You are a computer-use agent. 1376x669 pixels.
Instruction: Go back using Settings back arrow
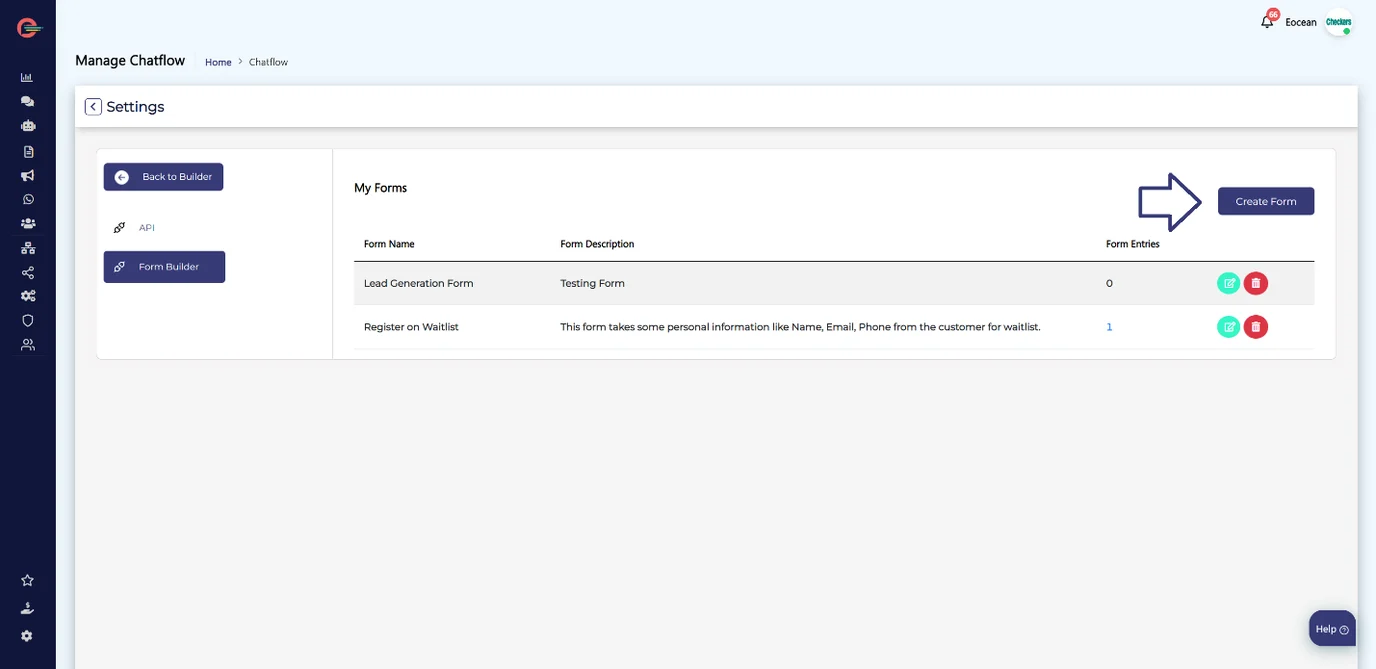(93, 107)
